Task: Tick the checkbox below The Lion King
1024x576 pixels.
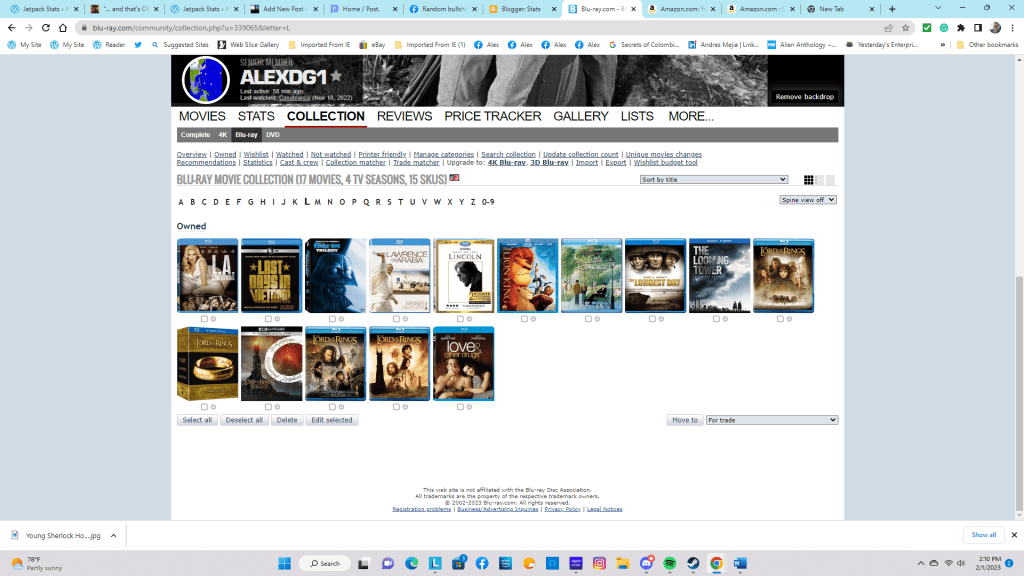Action: [x=524, y=319]
